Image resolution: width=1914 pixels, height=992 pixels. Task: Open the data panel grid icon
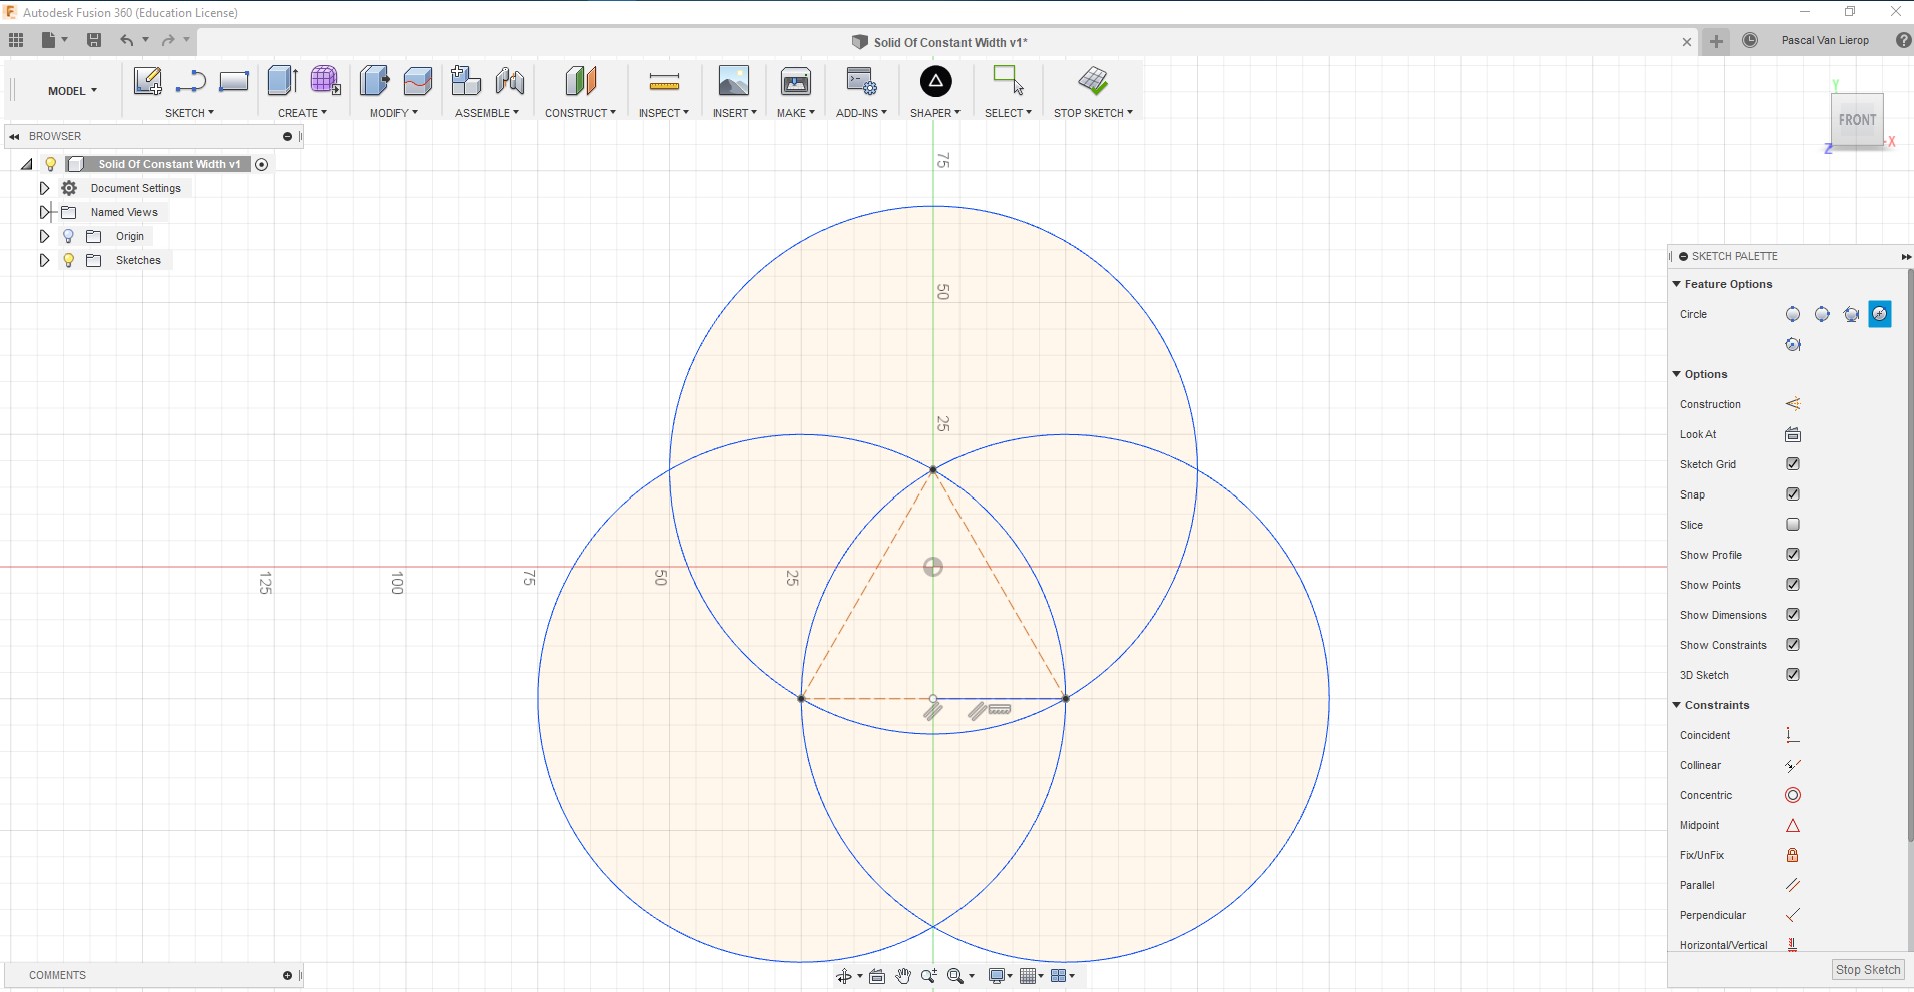[x=16, y=40]
